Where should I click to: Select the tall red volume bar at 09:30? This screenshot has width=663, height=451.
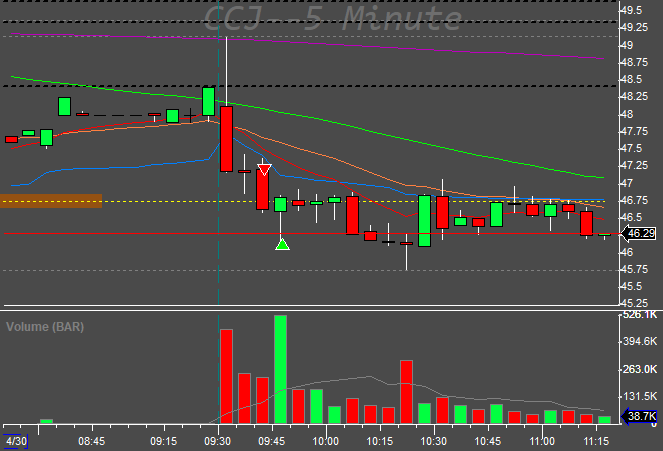pos(227,377)
